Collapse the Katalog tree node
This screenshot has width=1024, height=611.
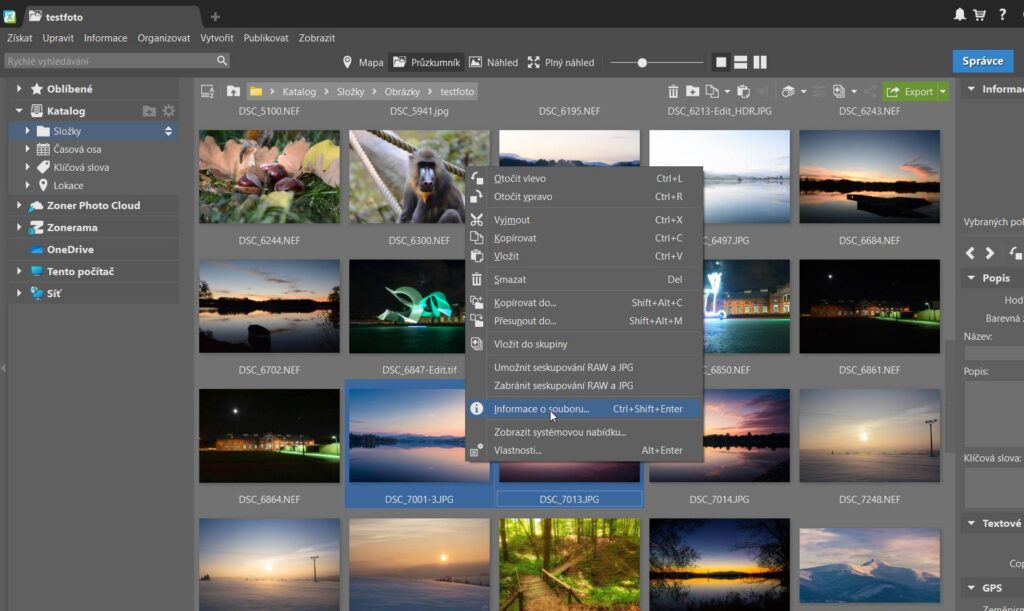click(x=19, y=110)
